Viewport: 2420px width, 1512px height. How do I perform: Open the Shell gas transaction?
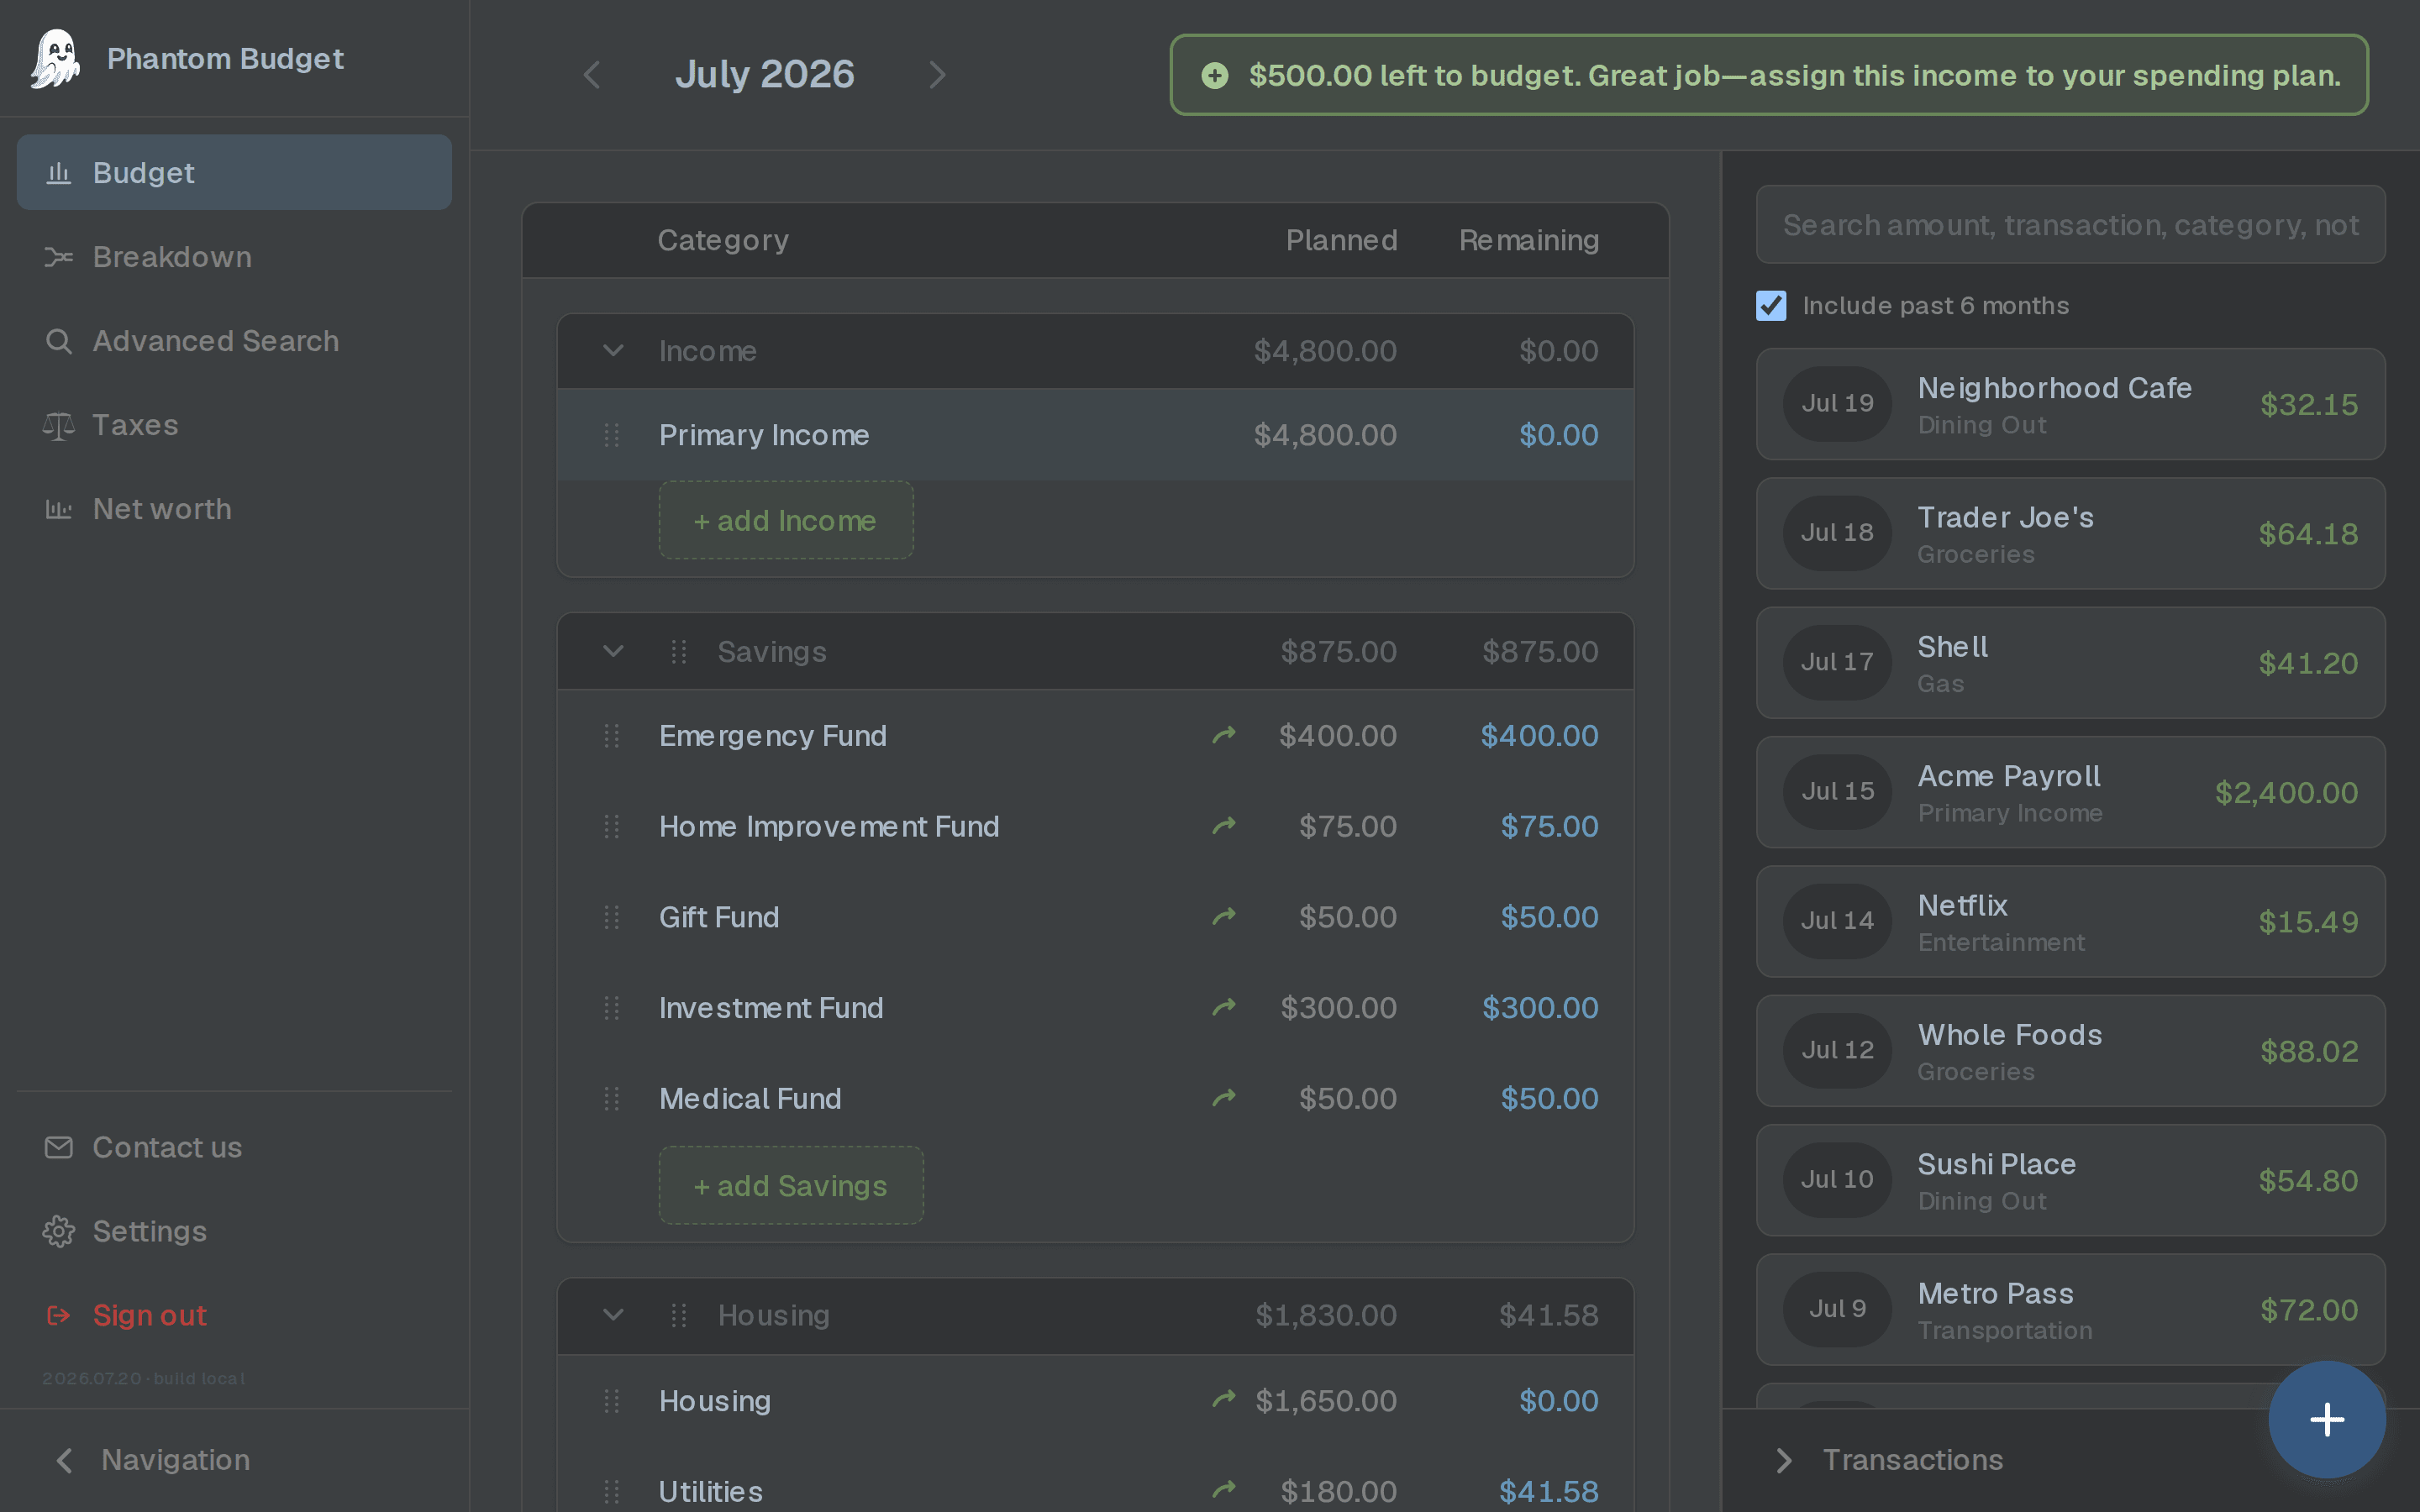click(x=2070, y=663)
